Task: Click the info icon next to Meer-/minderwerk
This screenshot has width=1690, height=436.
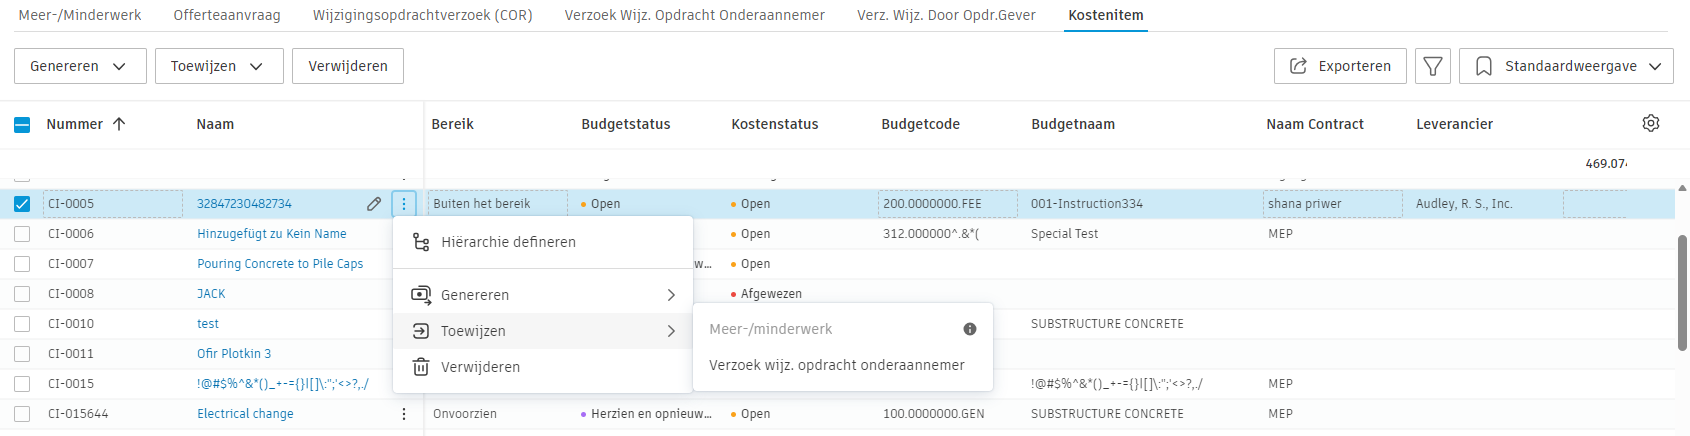Action: pos(970,329)
